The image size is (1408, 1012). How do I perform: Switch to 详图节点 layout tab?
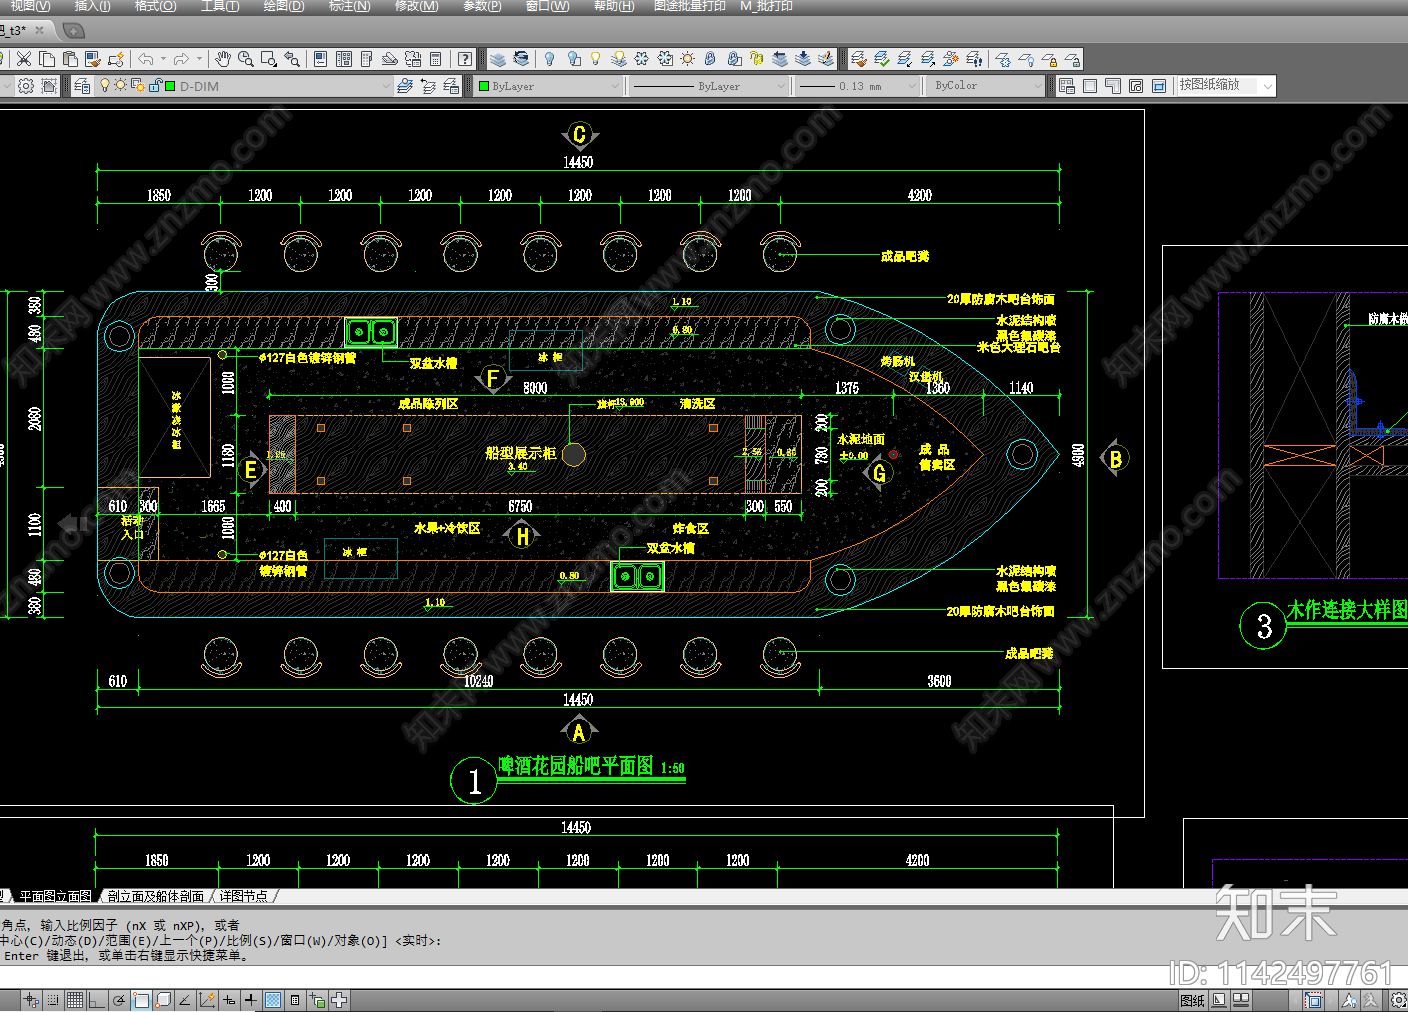click(x=243, y=896)
